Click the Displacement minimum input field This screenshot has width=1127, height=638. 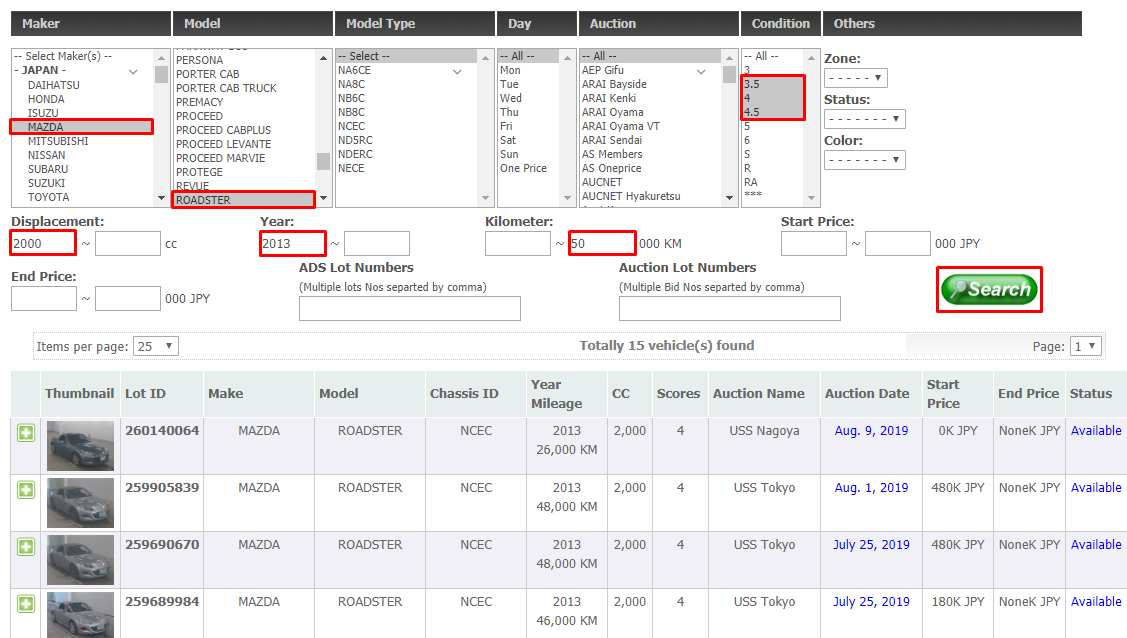(43, 243)
